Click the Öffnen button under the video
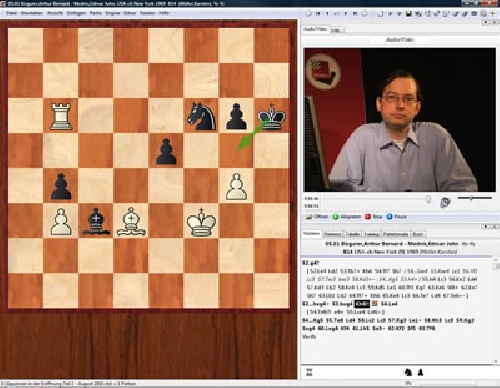This screenshot has width=500, height=388. click(317, 217)
